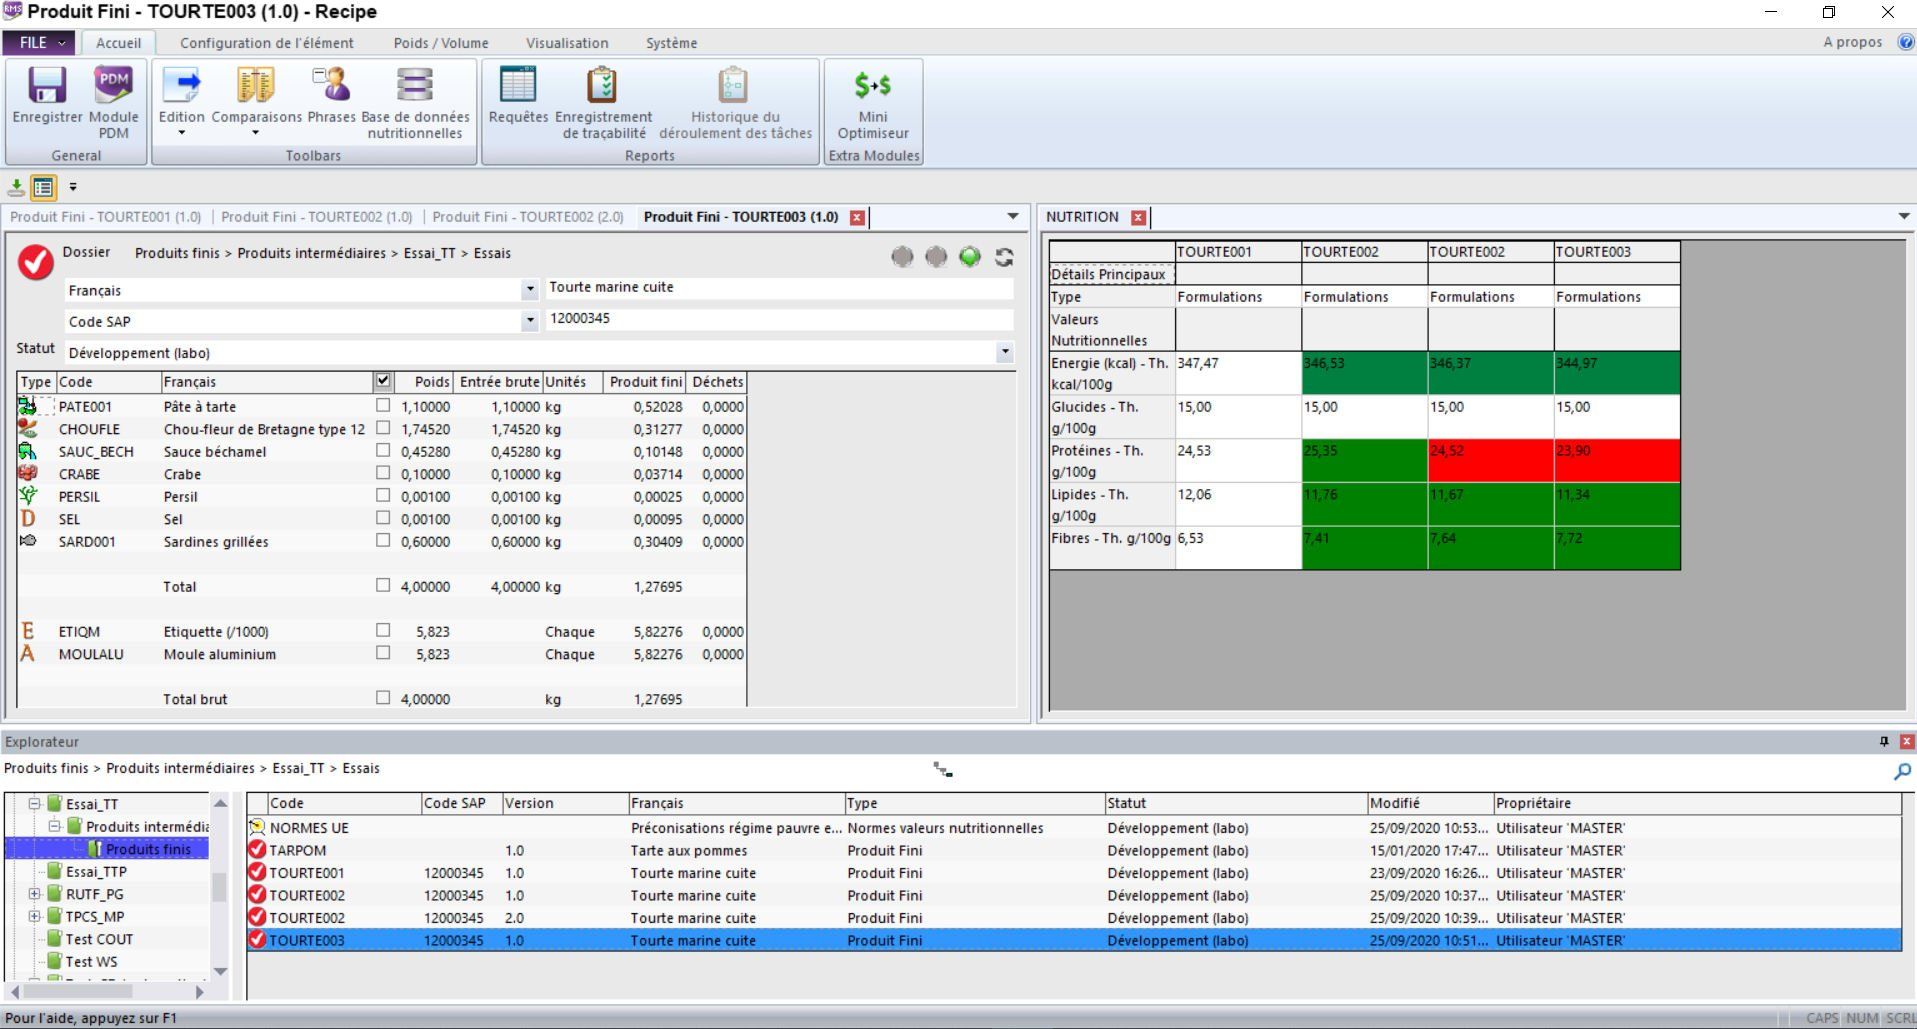Tick the checkbox beside SARD001 Sardines grillées

(x=383, y=541)
